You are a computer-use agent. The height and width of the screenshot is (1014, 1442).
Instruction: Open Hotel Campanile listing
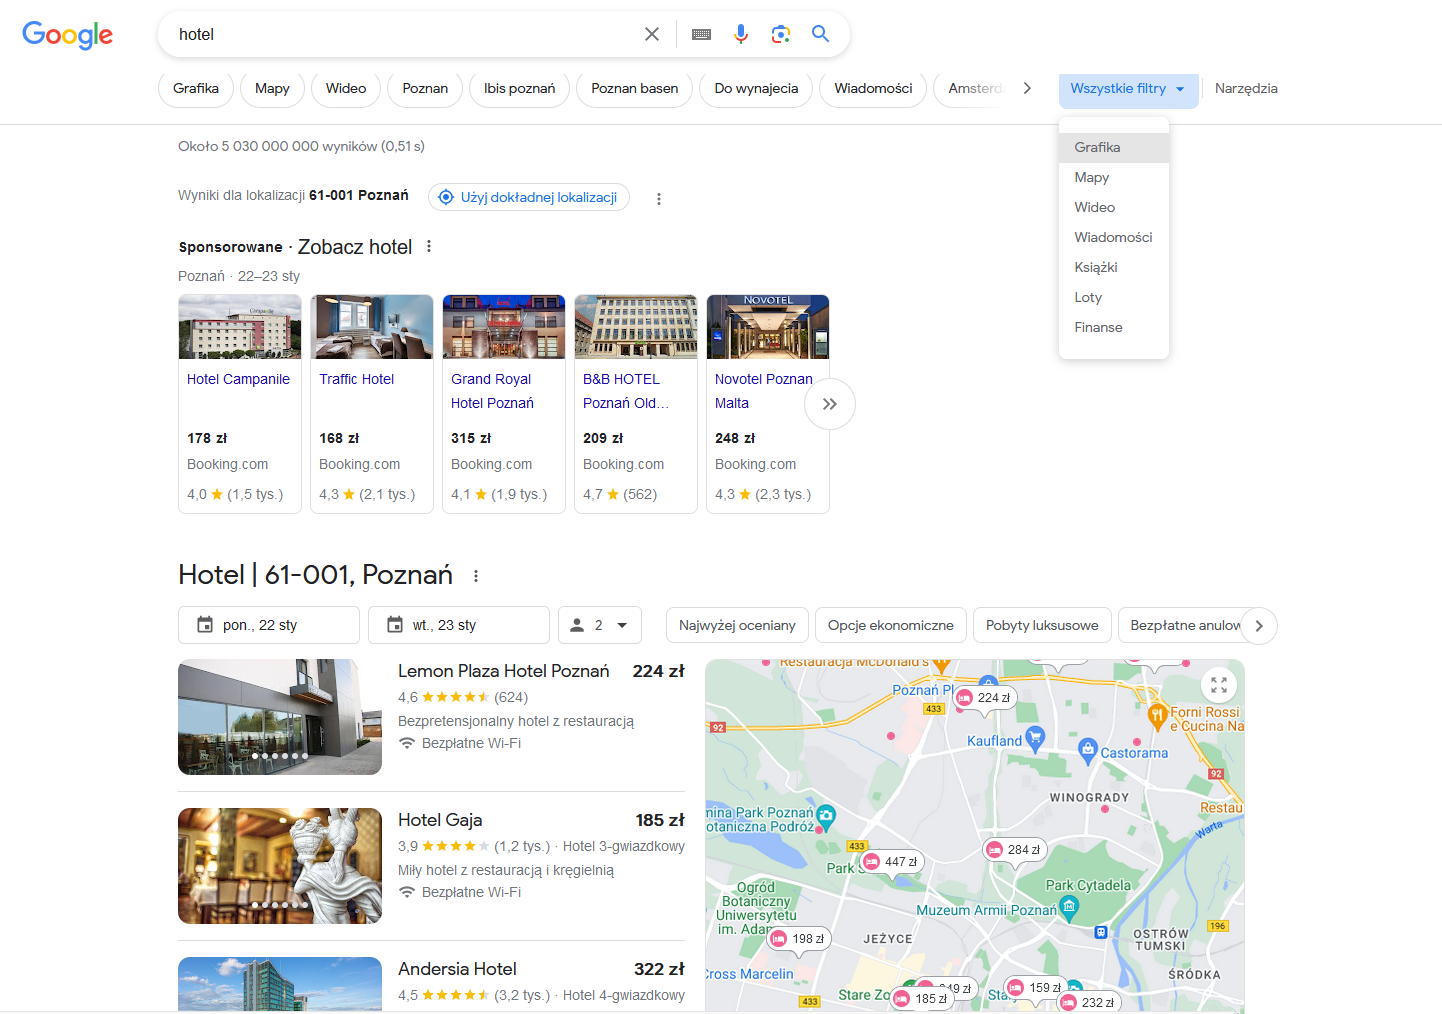tap(238, 379)
